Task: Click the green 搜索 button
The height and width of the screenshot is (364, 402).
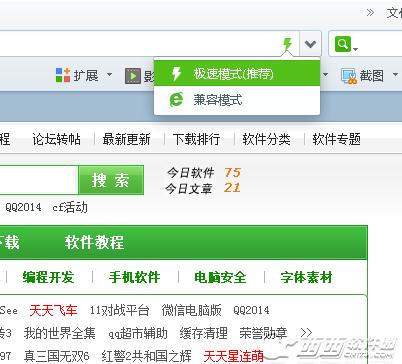Action: (x=111, y=180)
